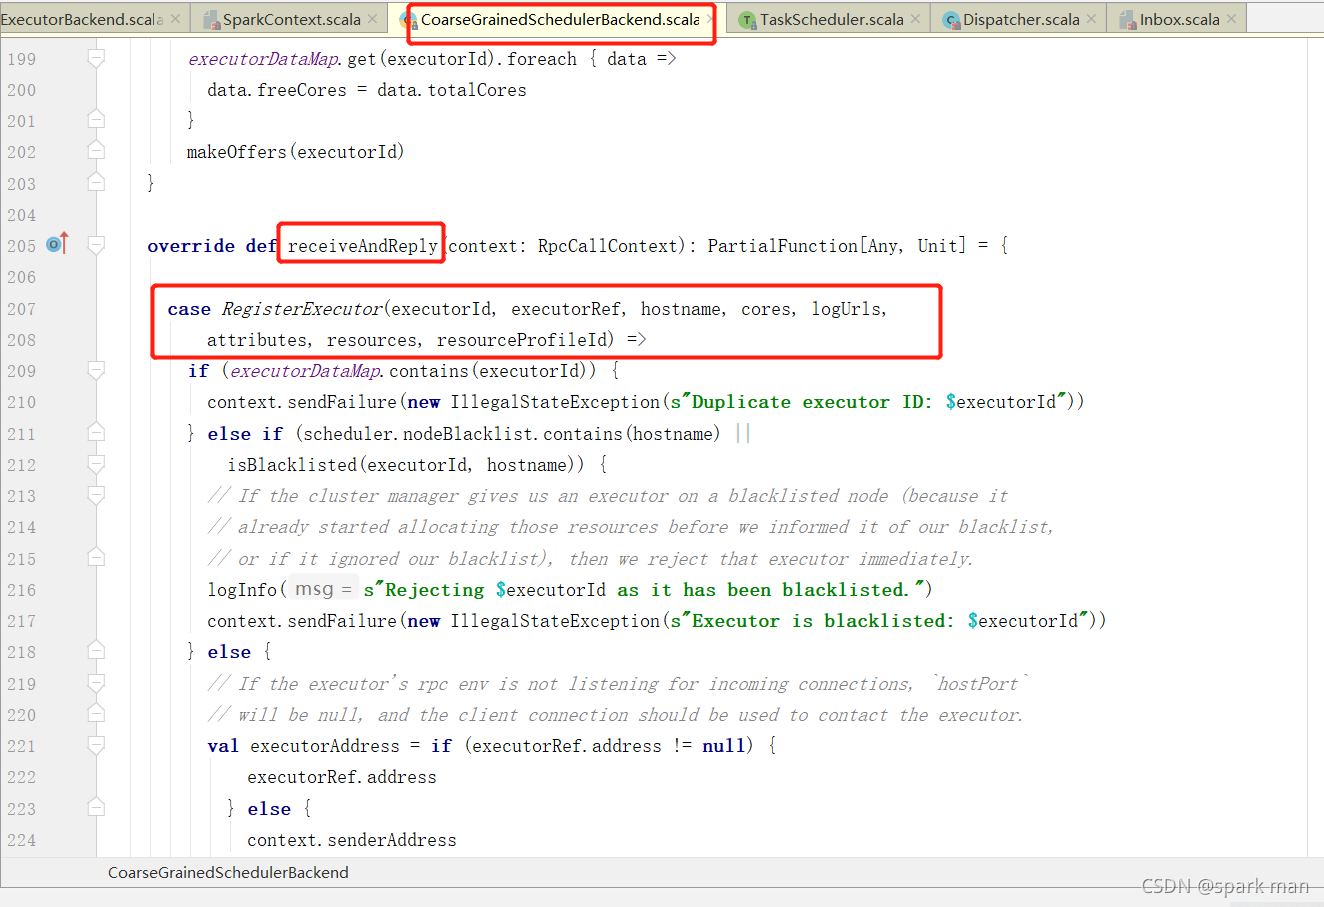Click the 'msg =' parameter hint in logInfo
The height and width of the screenshot is (907, 1324).
click(x=323, y=590)
